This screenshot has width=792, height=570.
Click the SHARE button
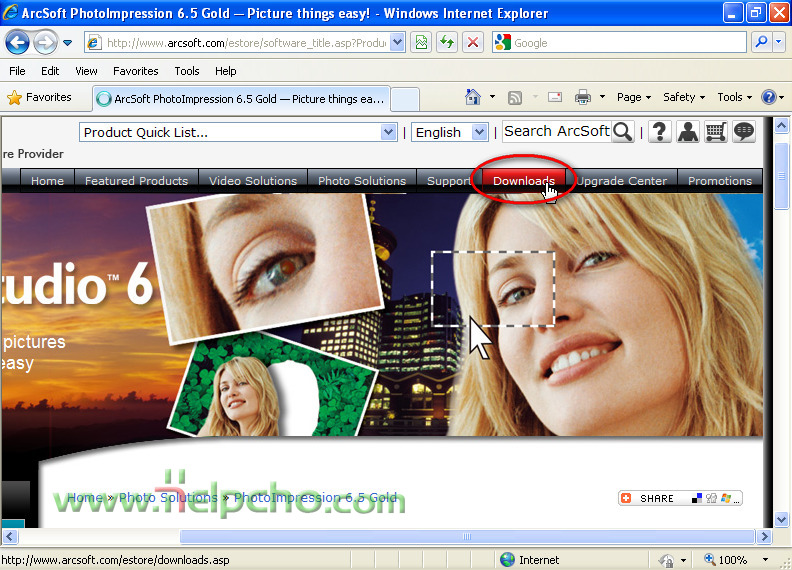tap(680, 498)
